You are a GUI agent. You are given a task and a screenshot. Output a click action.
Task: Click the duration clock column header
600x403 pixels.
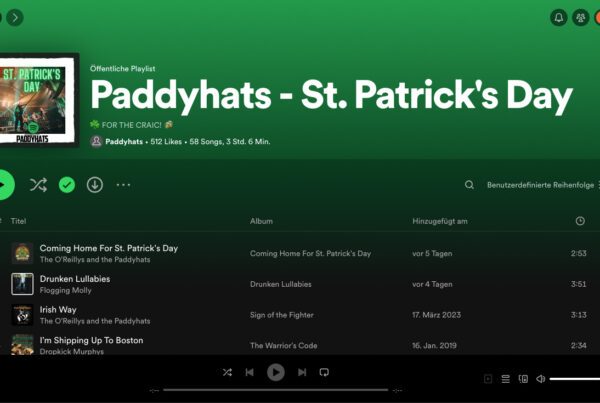pos(580,221)
